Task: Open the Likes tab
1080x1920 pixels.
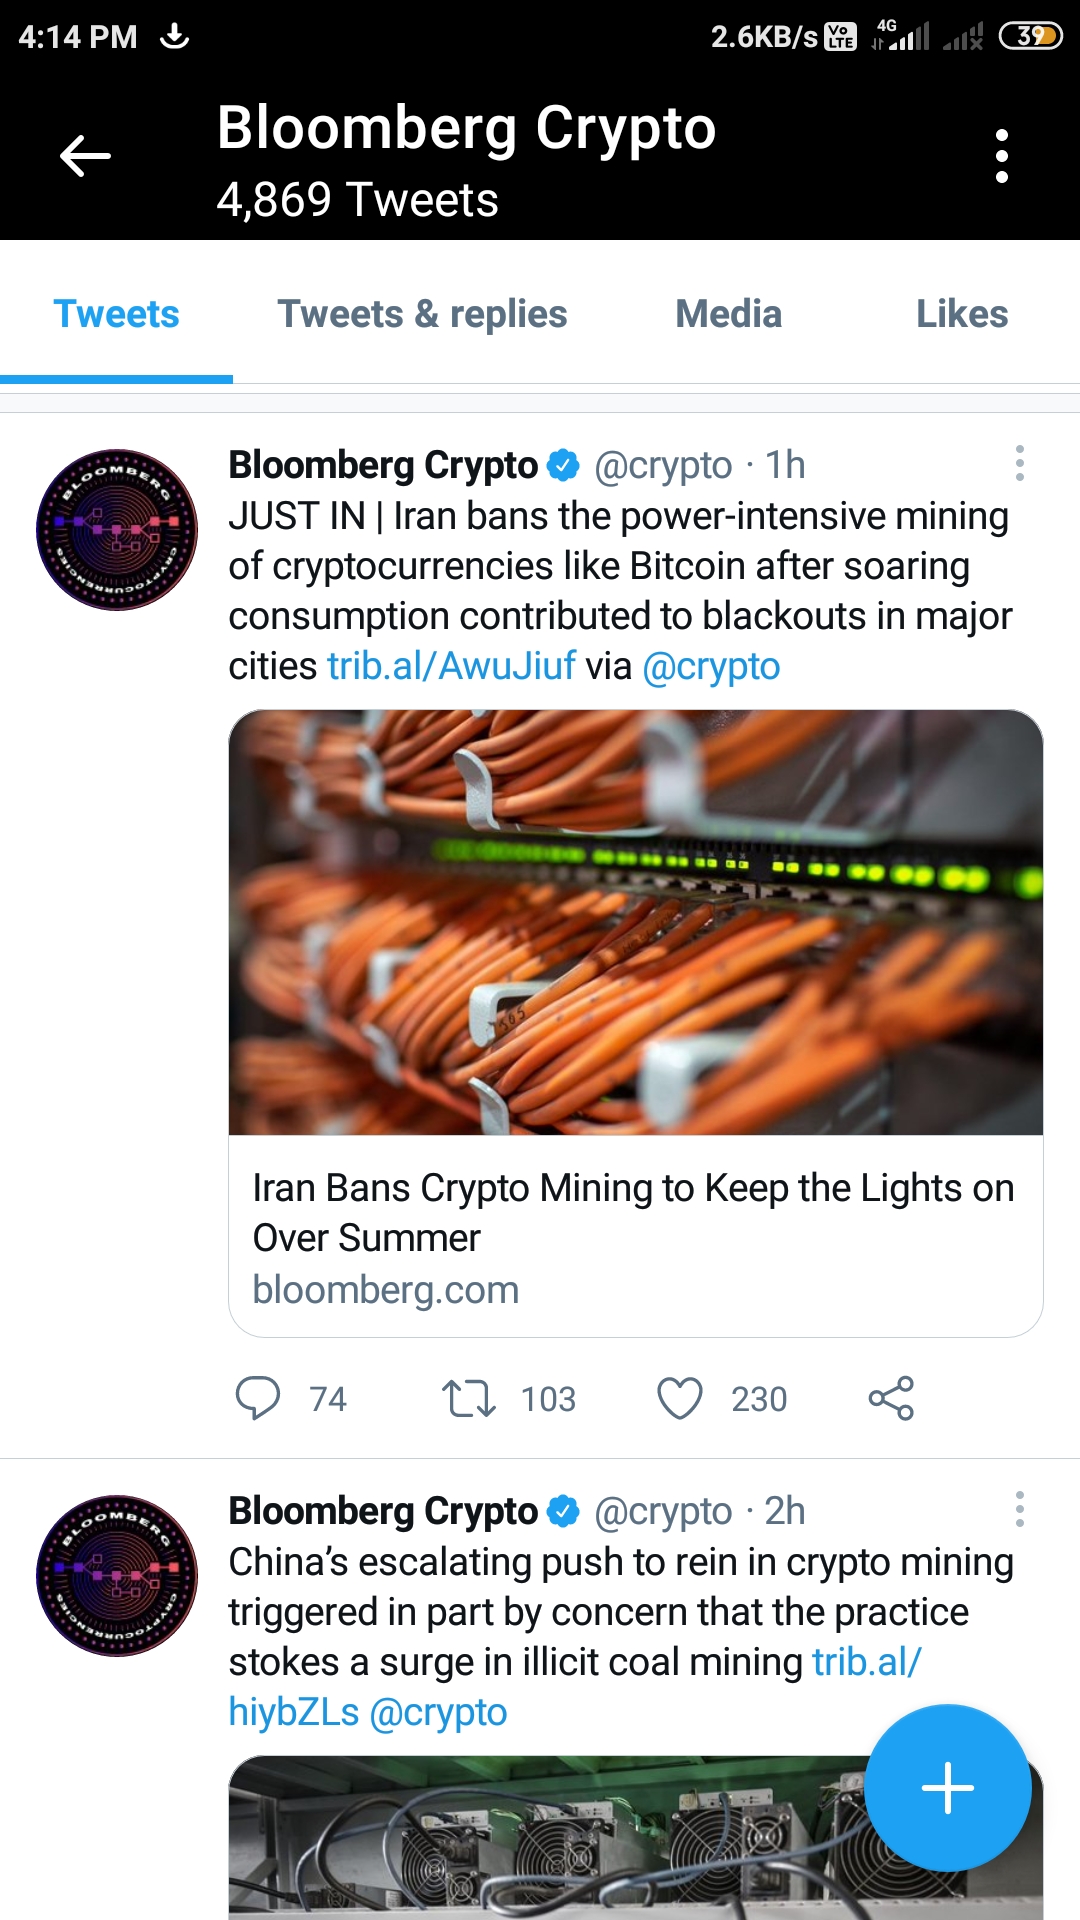Action: pyautogui.click(x=962, y=314)
